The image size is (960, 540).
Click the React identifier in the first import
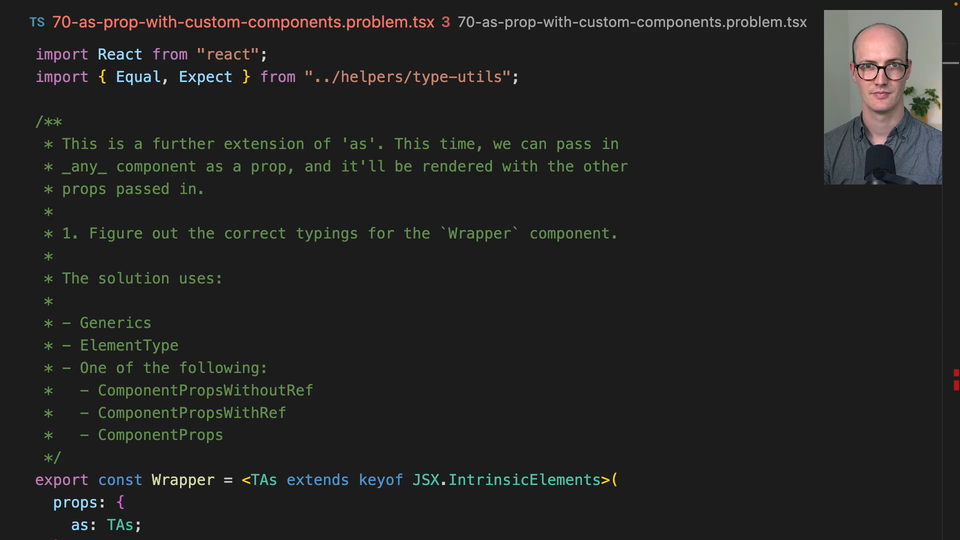(120, 54)
